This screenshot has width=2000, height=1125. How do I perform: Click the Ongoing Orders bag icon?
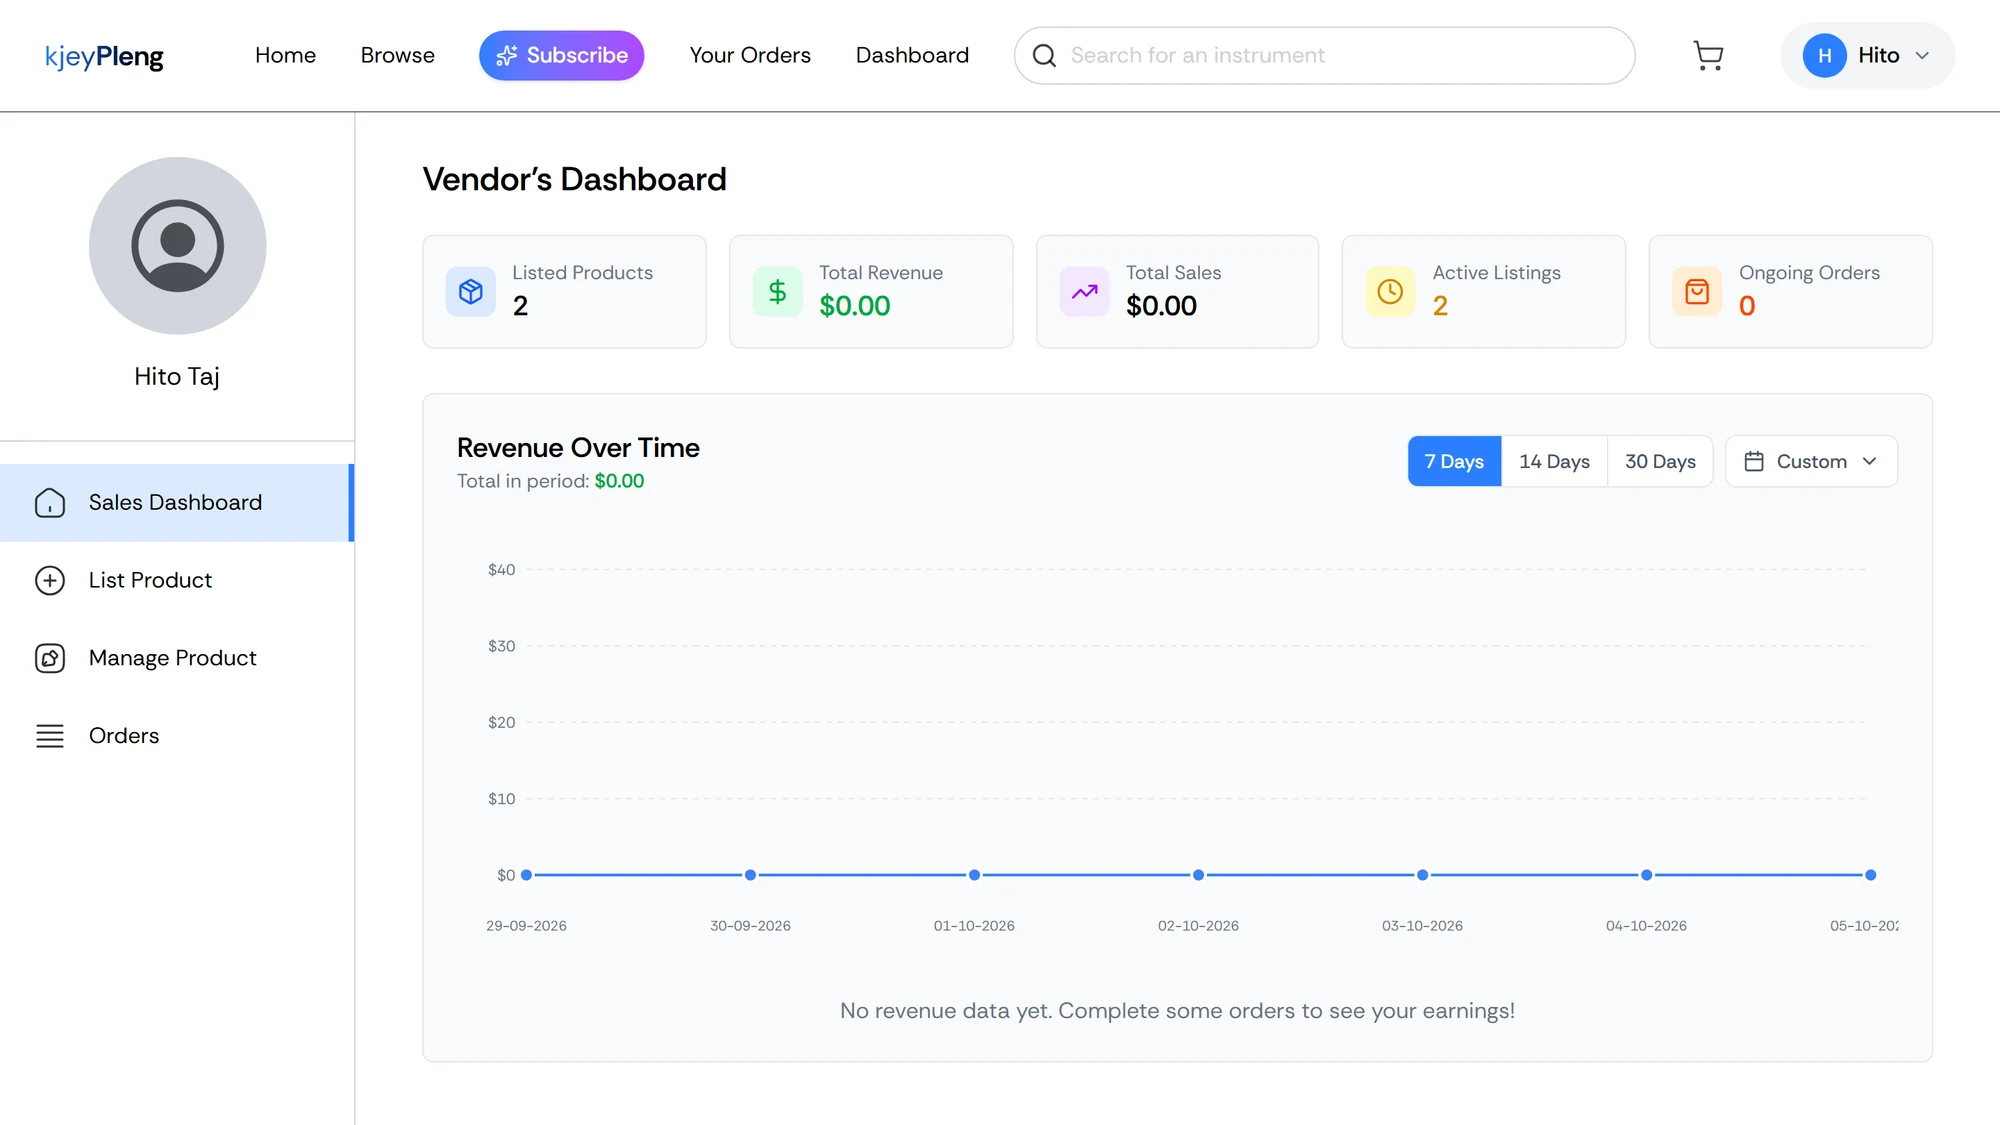coord(1697,292)
